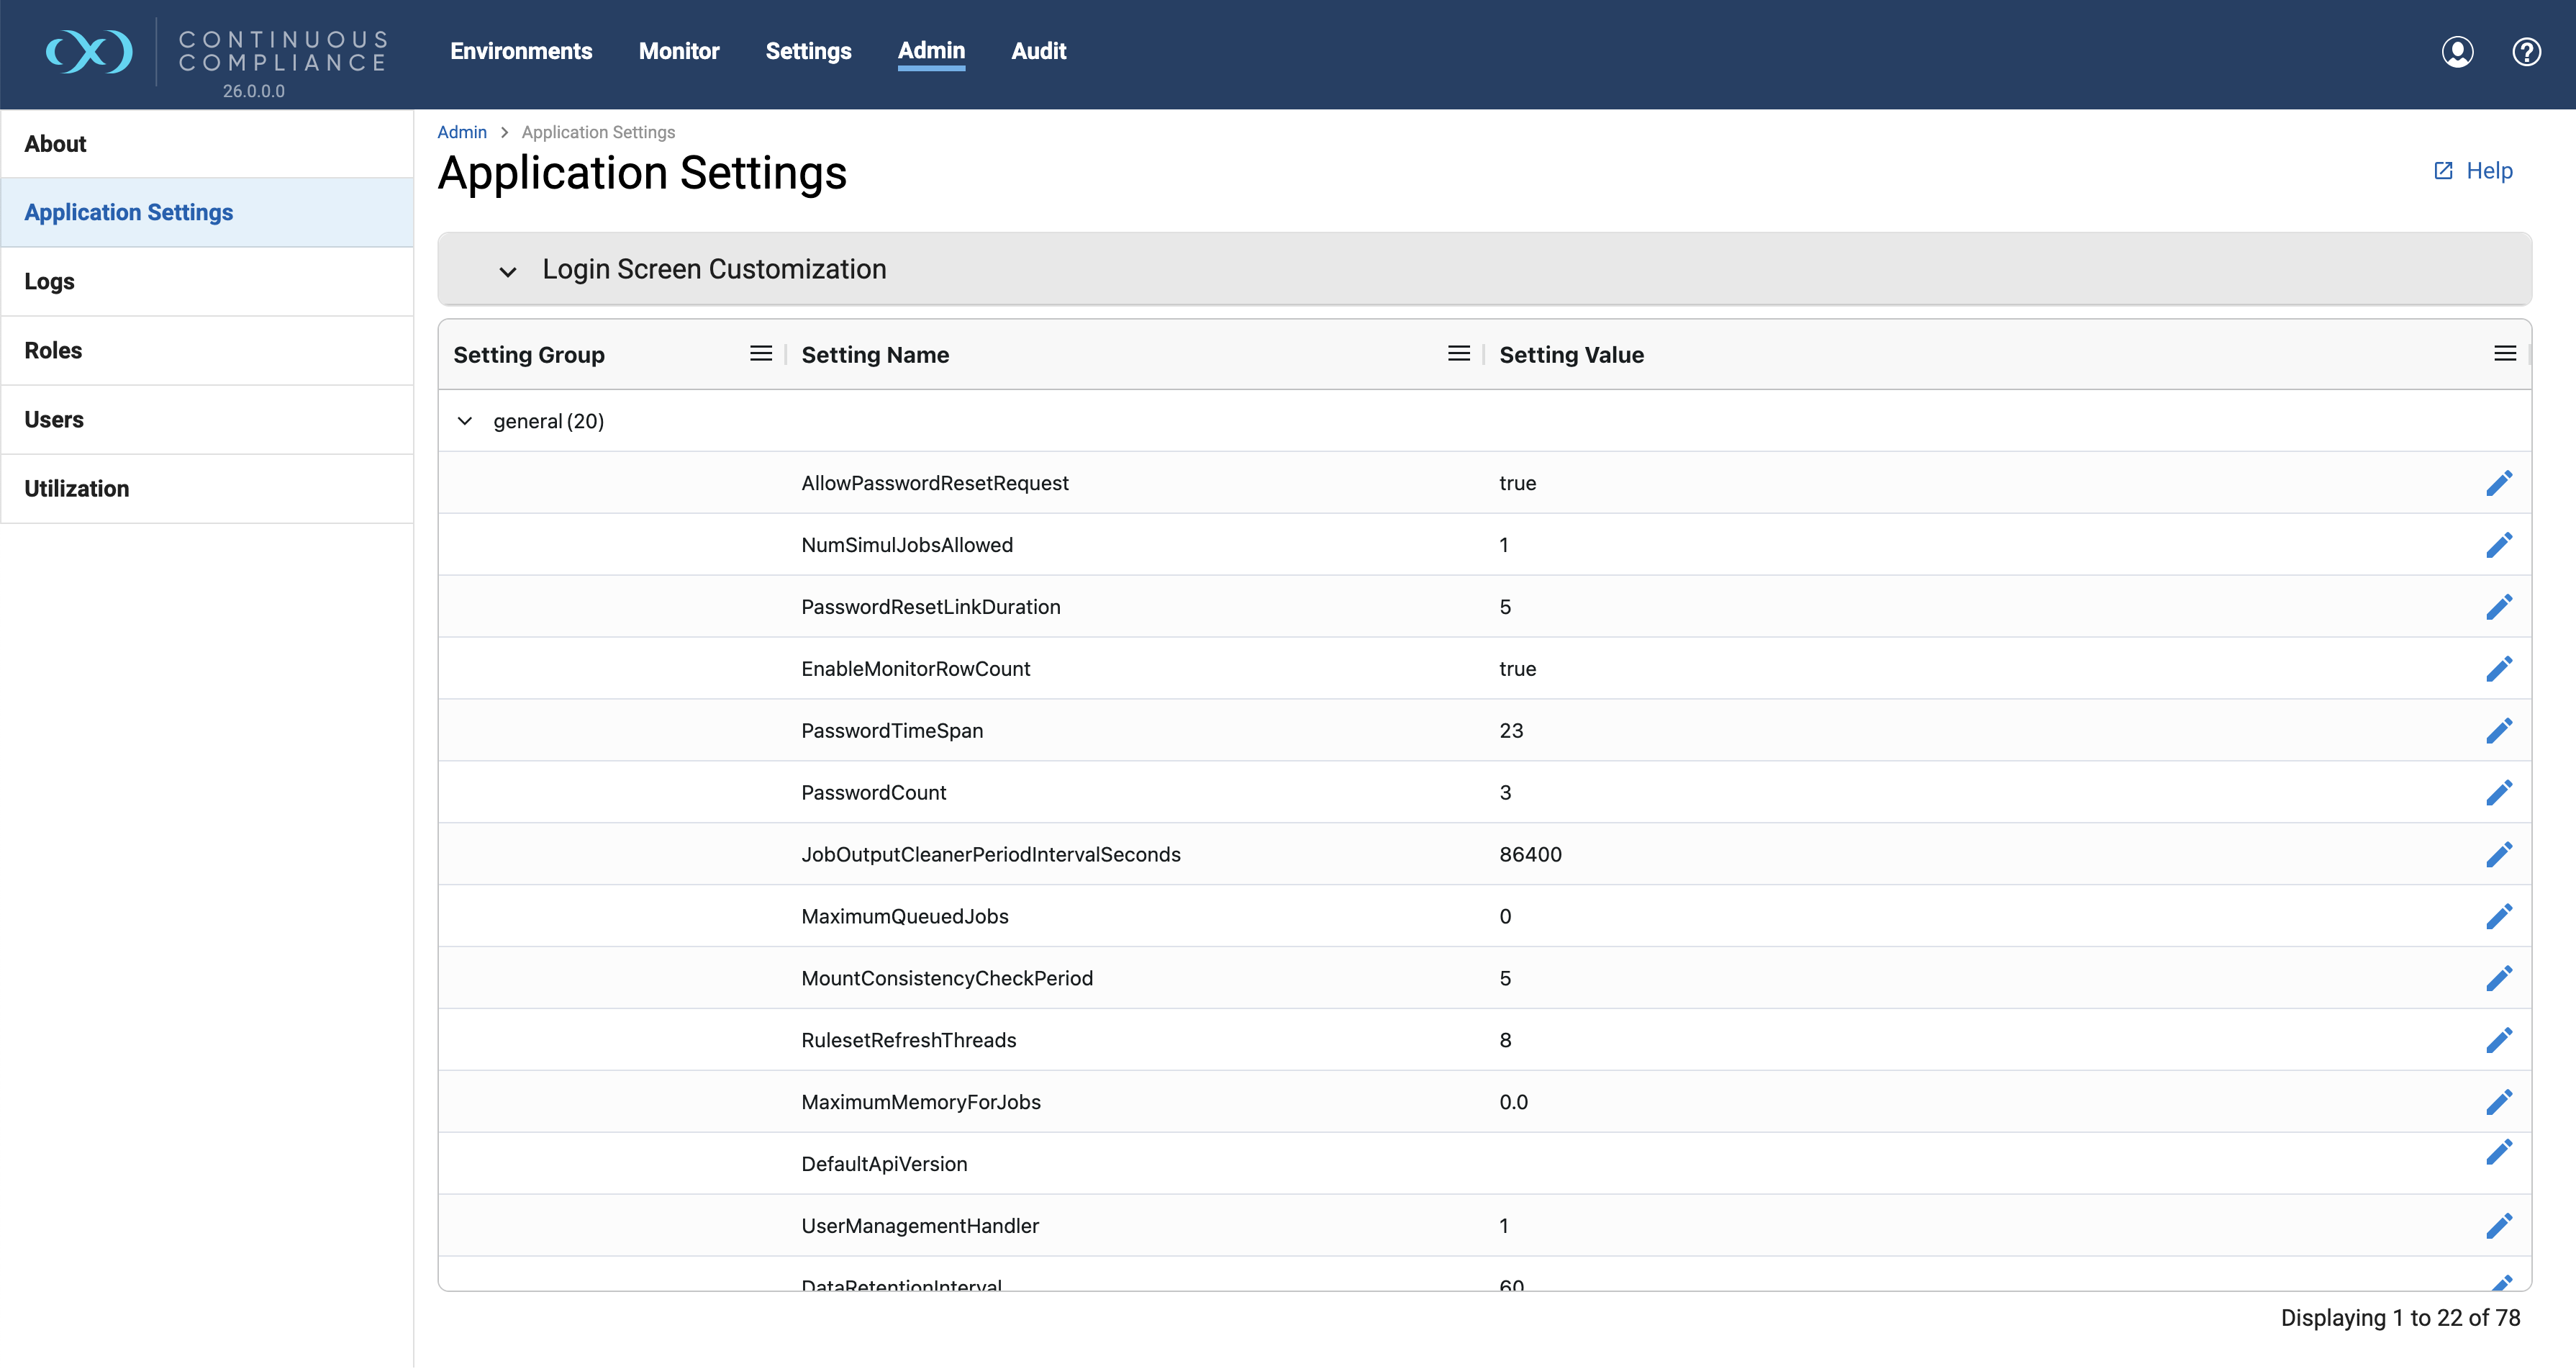This screenshot has height=1369, width=2576.
Task: Go to Environments tab
Action: (x=521, y=51)
